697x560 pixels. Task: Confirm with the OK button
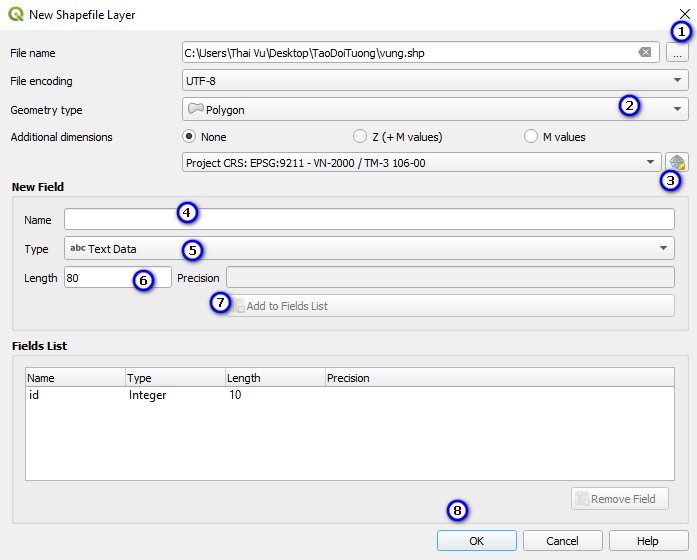pyautogui.click(x=477, y=540)
